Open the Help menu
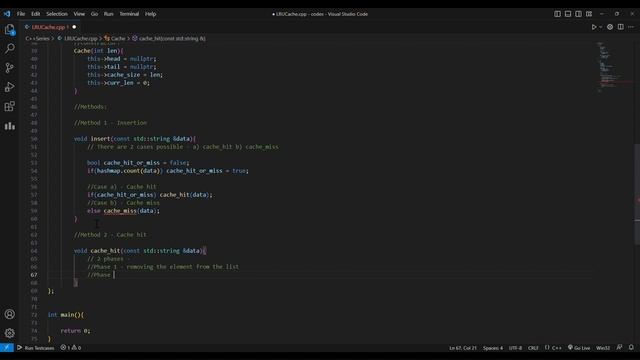Screen dimensions: 640x360 151,14
